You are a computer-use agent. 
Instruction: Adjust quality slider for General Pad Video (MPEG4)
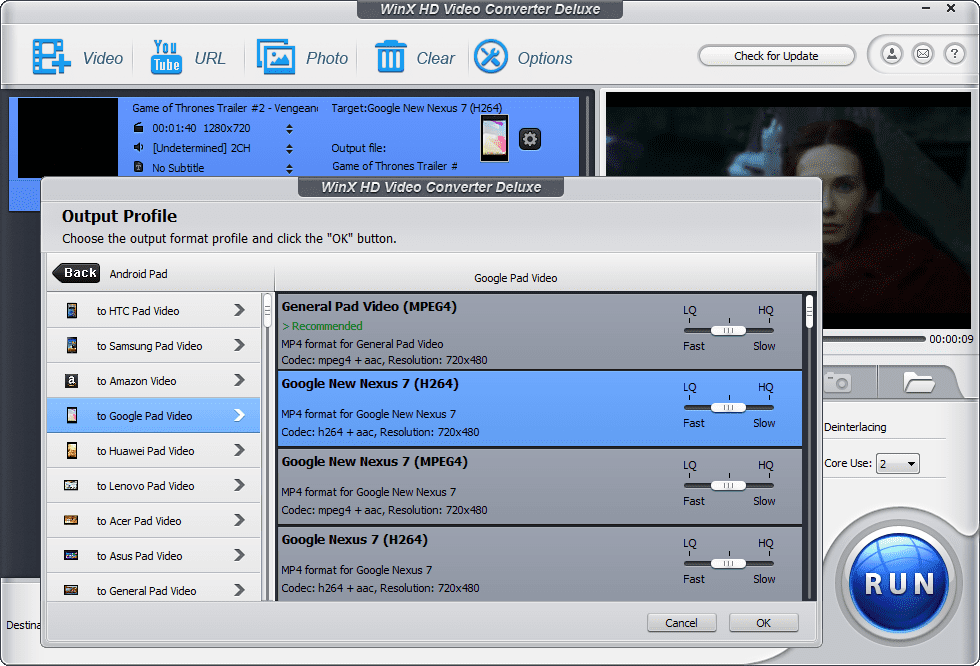[729, 331]
